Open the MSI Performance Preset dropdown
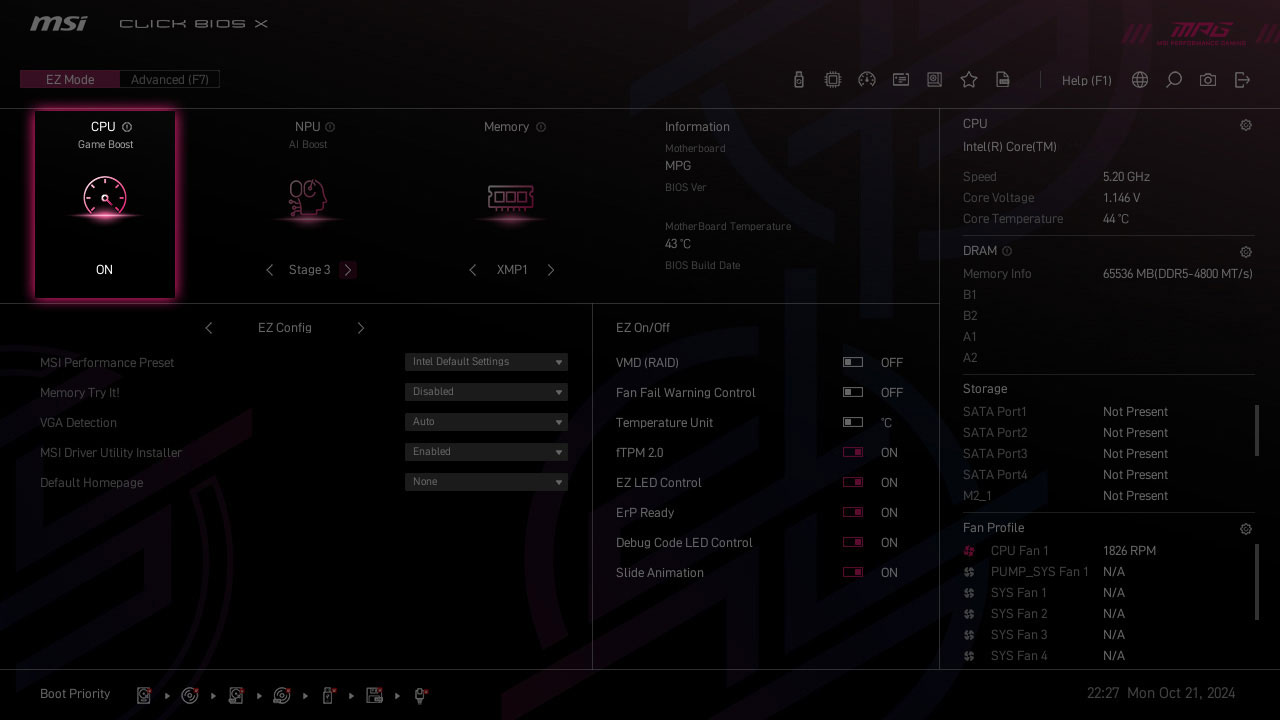 point(486,362)
